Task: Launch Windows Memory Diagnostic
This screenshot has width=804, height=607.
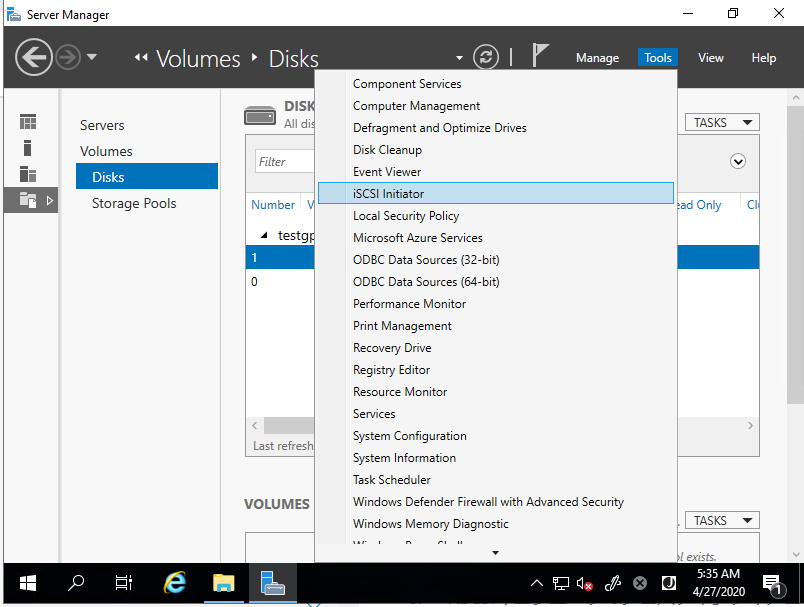Action: click(496, 524)
